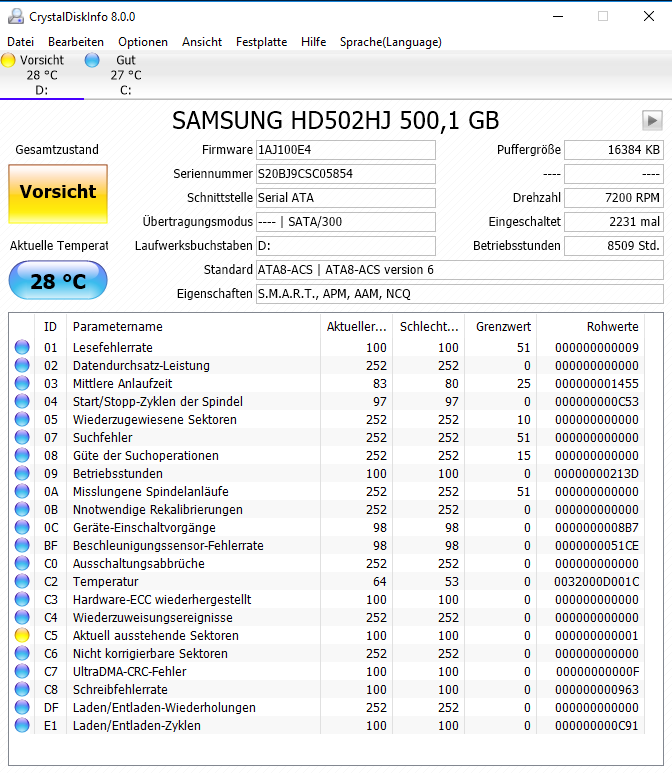
Task: Click the Eingeschaltet value 2231 mal
Action: click(614, 222)
